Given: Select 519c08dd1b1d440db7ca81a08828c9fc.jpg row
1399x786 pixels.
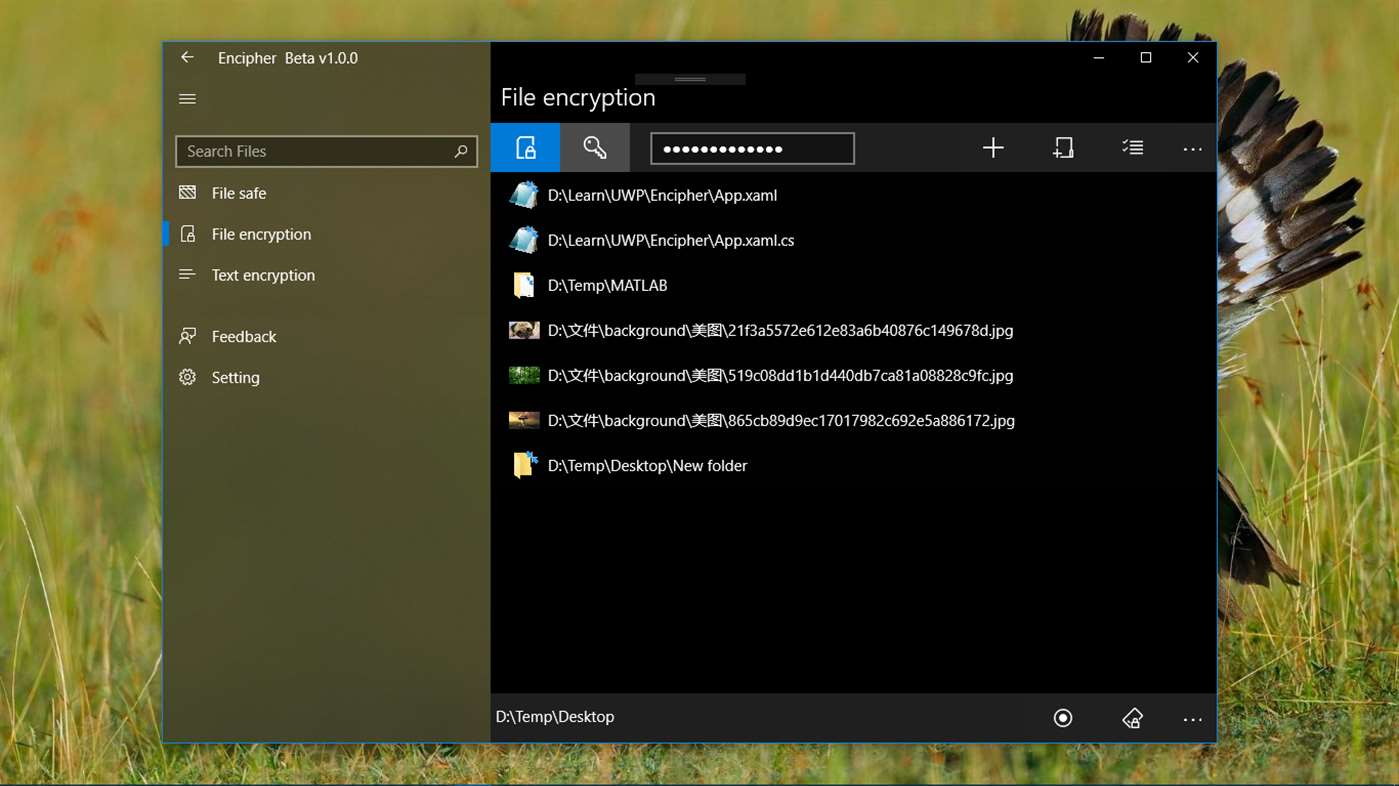Looking at the screenshot, I should tap(853, 375).
